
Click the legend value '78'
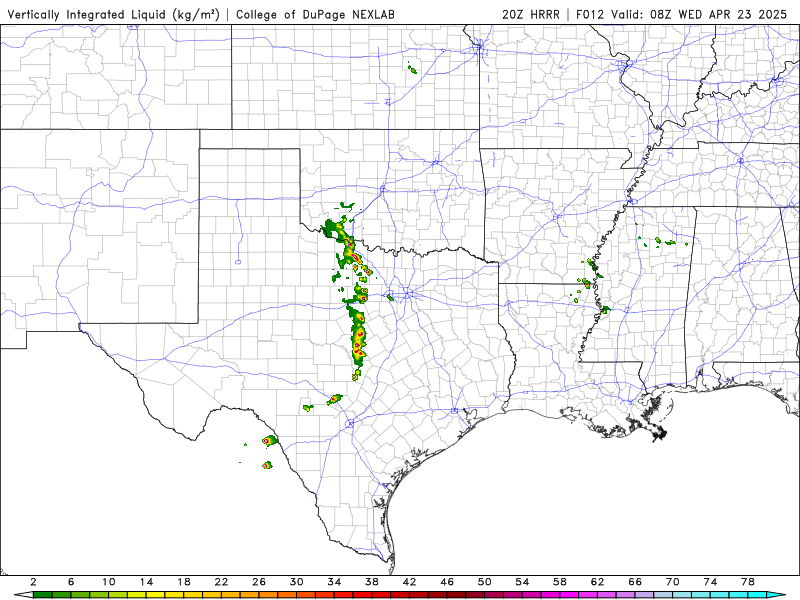coord(748,582)
